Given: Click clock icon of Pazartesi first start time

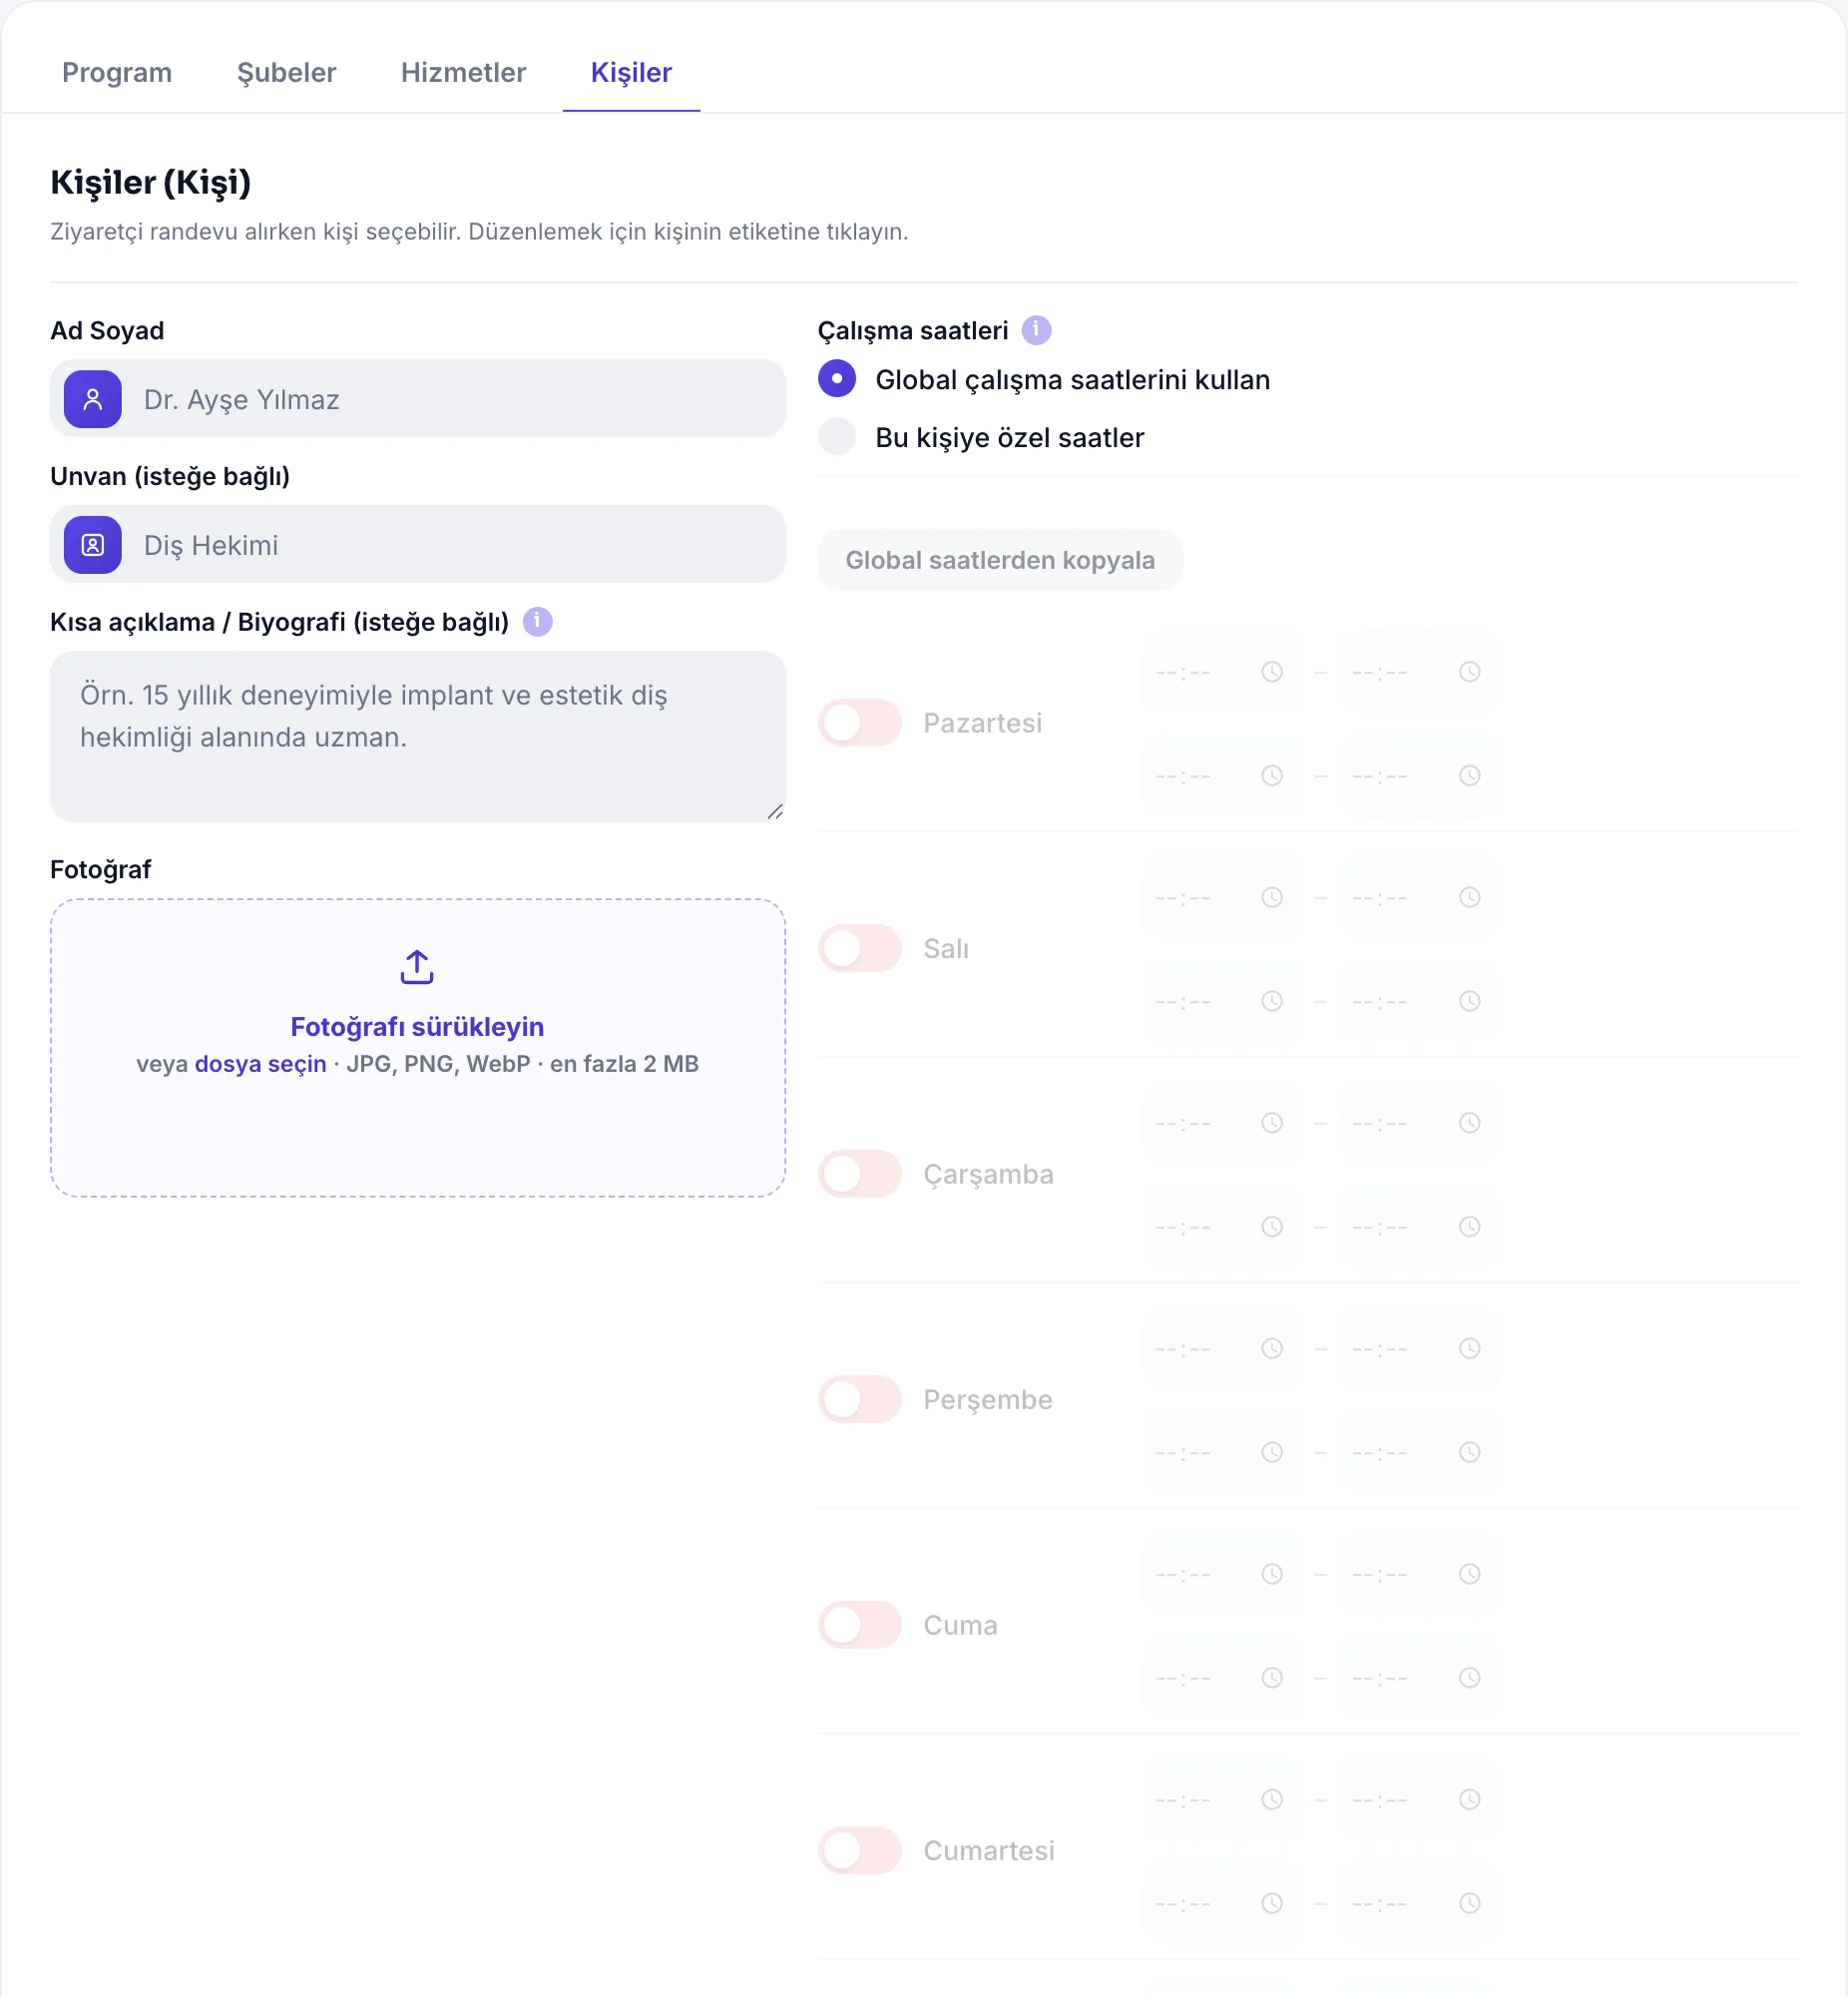Looking at the screenshot, I should tap(1271, 672).
